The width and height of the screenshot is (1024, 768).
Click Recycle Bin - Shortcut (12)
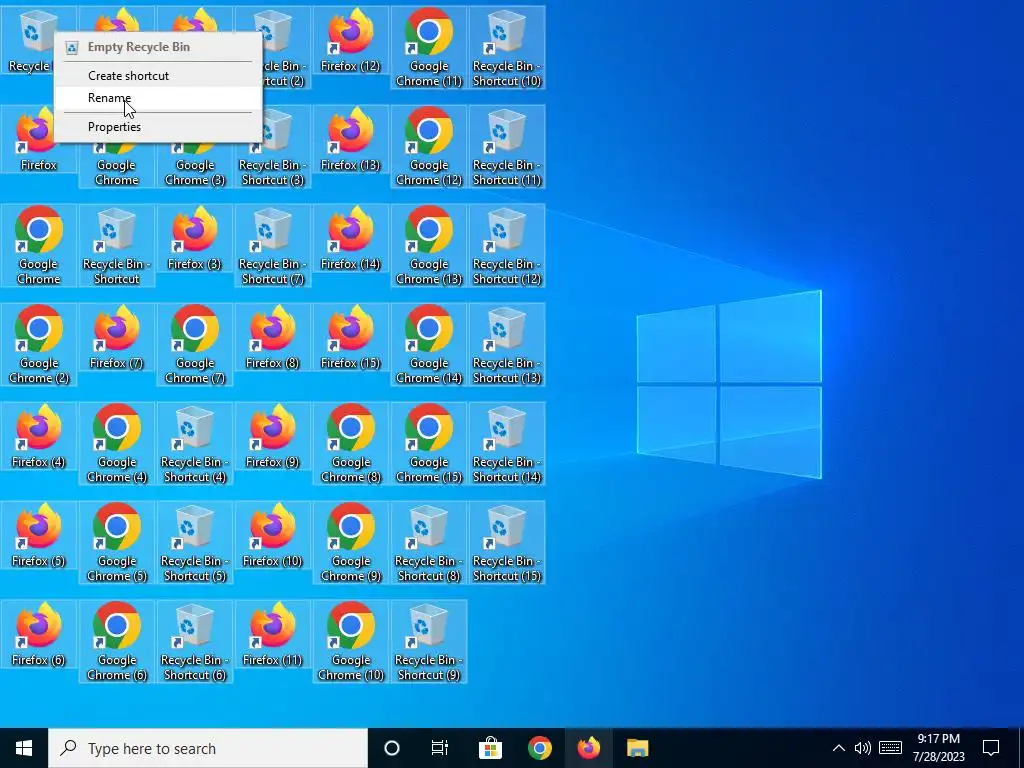pyautogui.click(x=507, y=246)
